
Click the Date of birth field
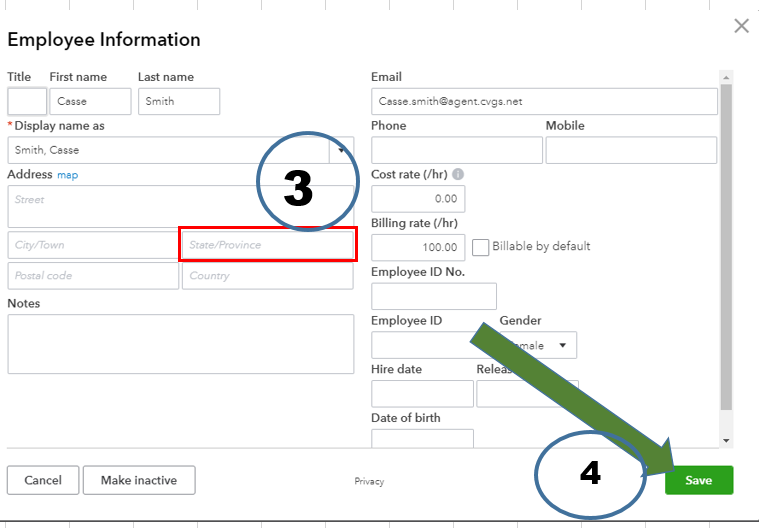coord(422,438)
